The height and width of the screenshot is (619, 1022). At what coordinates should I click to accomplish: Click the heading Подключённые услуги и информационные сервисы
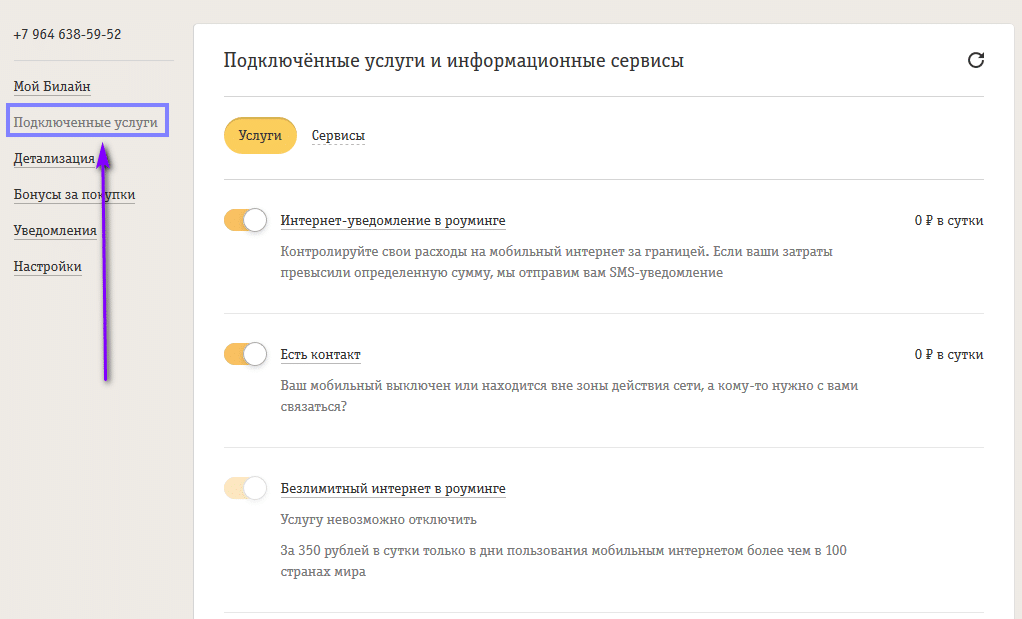[454, 61]
